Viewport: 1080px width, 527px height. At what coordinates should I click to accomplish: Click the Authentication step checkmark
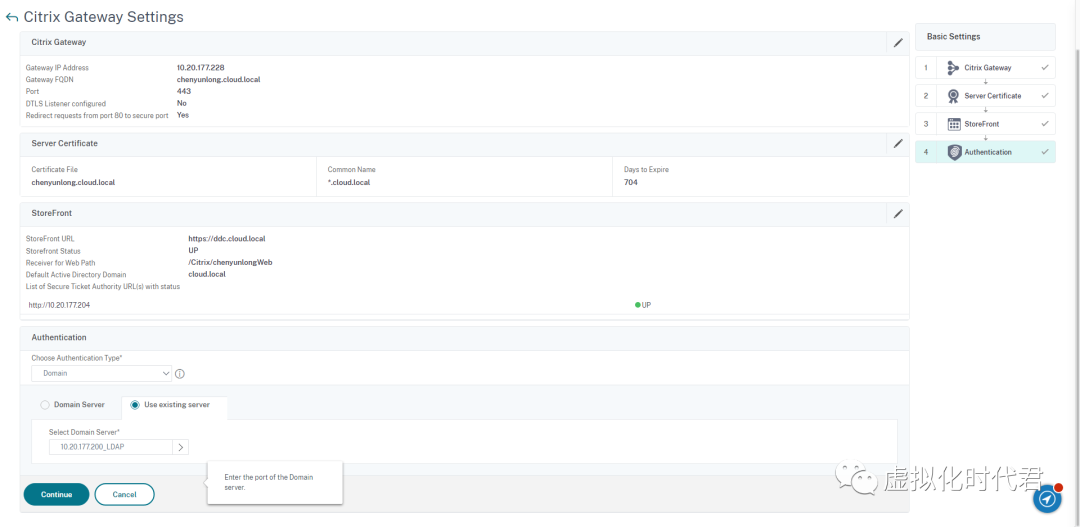coord(1045,152)
